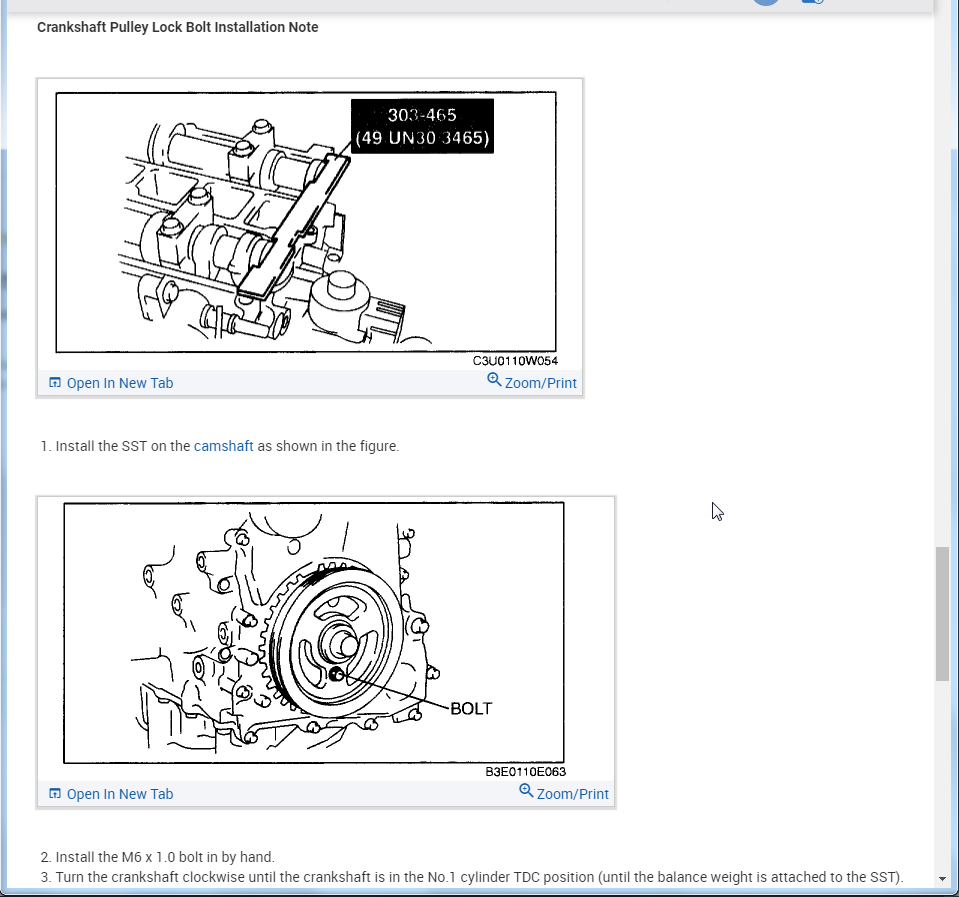Follow the camshaft hyperlink in step 1
Image resolution: width=959 pixels, height=897 pixels.
pyautogui.click(x=223, y=446)
